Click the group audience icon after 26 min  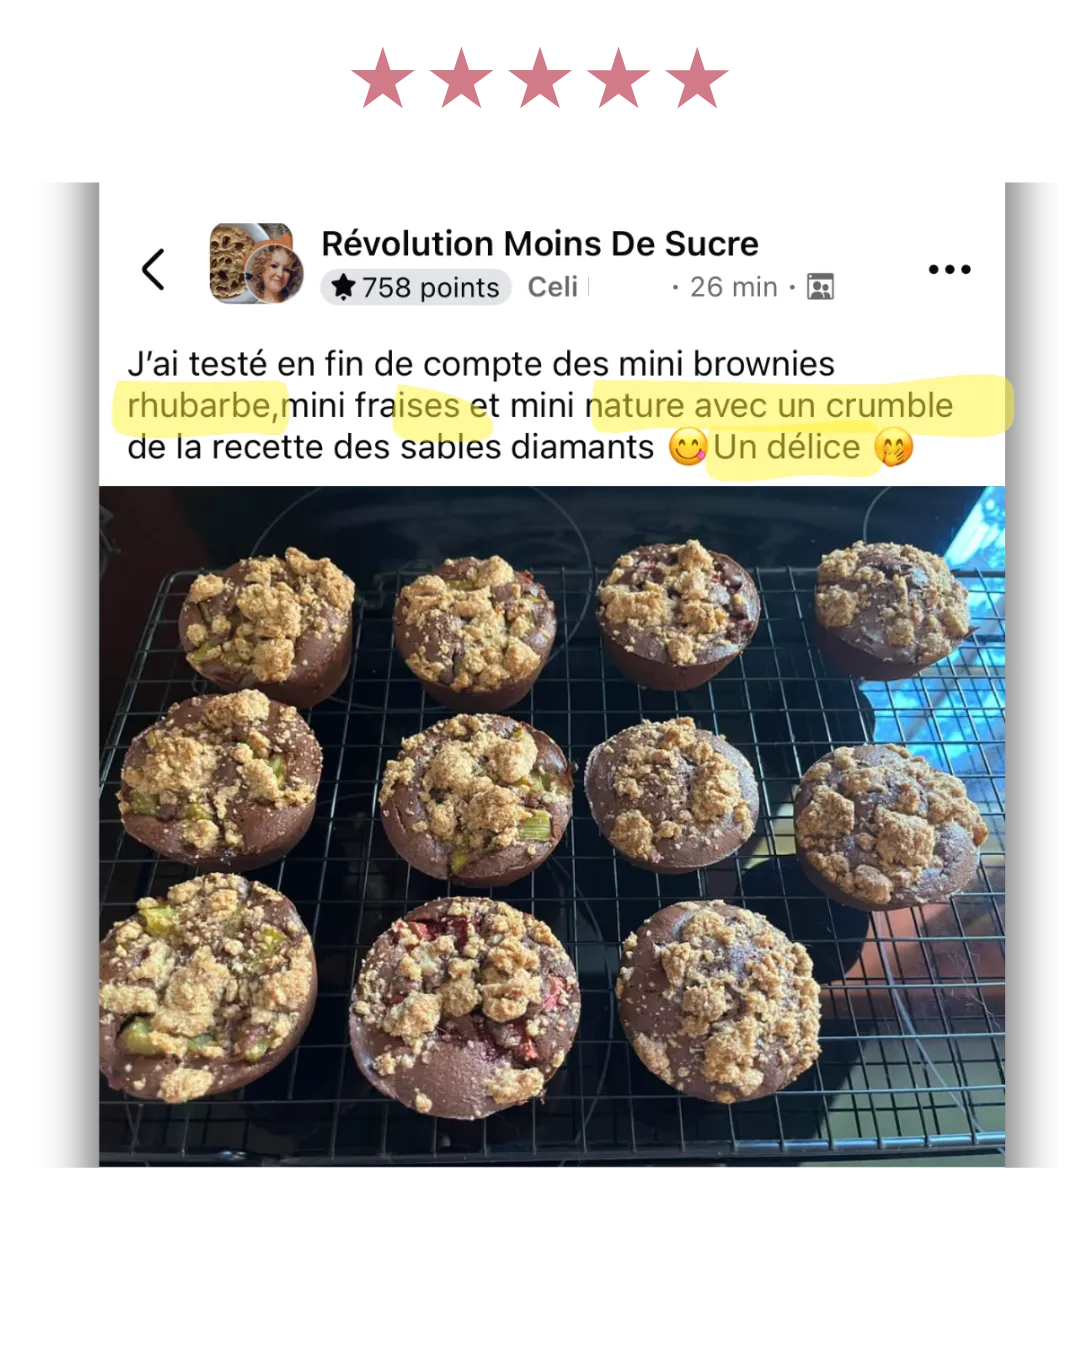(x=820, y=287)
